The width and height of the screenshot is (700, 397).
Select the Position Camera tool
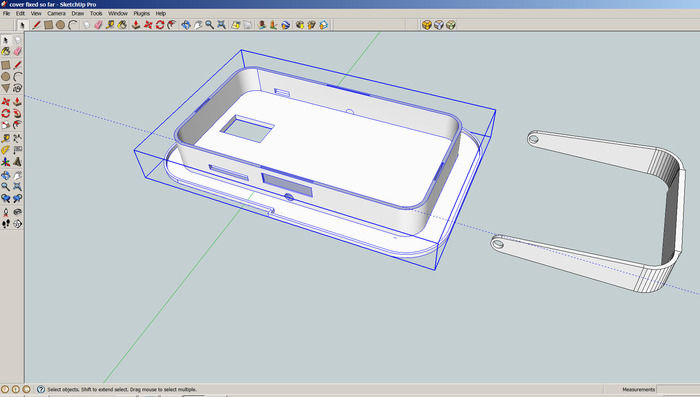[6, 212]
